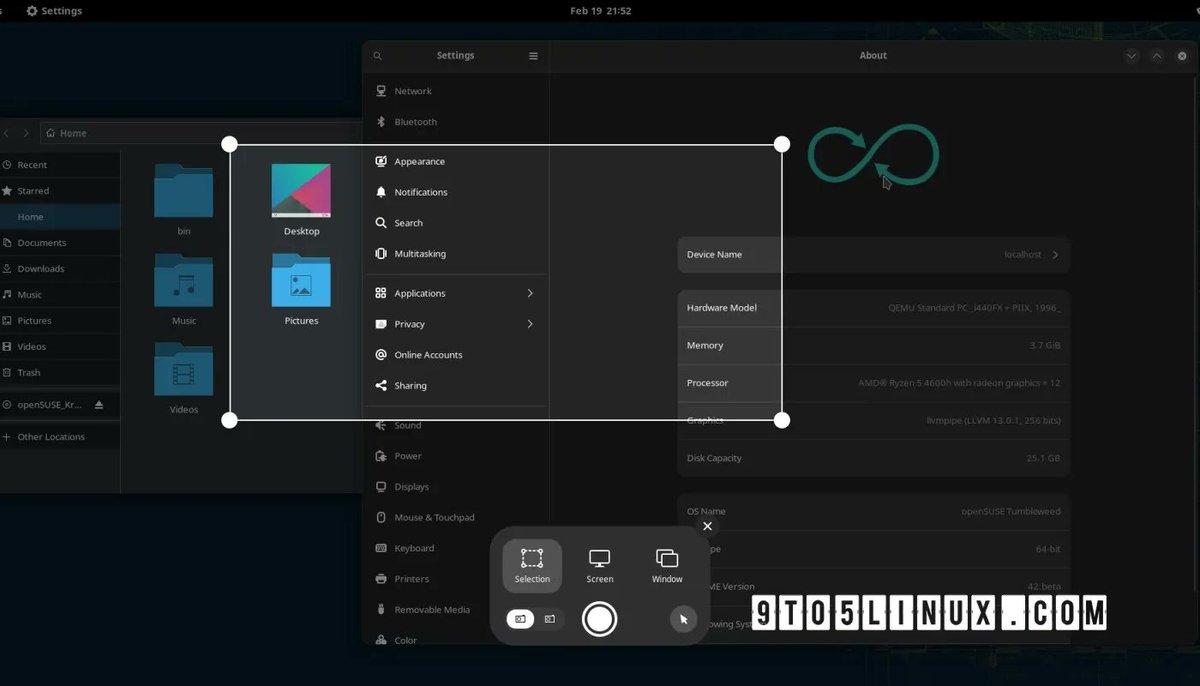Screen dimensions: 1200x686
Task: Select the Selection screenshot mode
Action: point(532,566)
